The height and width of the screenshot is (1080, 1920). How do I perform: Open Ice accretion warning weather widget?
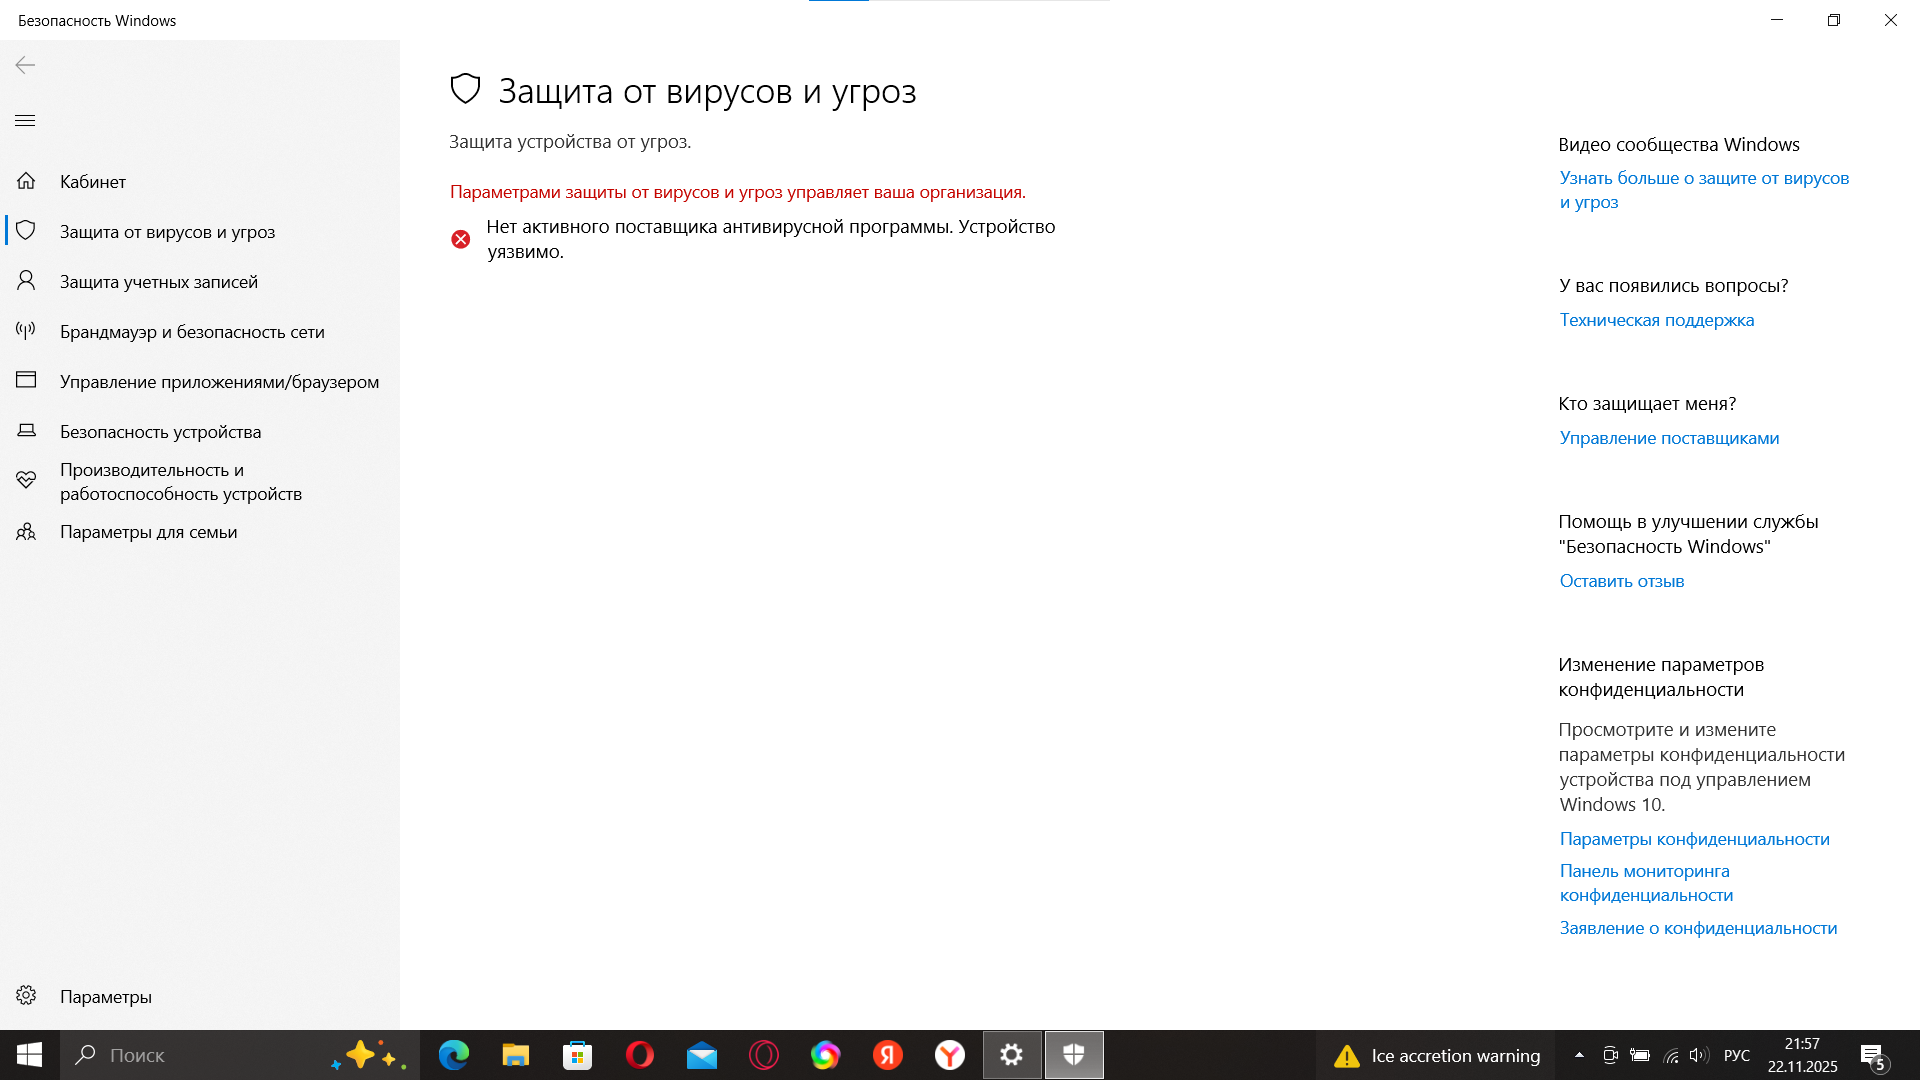click(x=1437, y=1055)
